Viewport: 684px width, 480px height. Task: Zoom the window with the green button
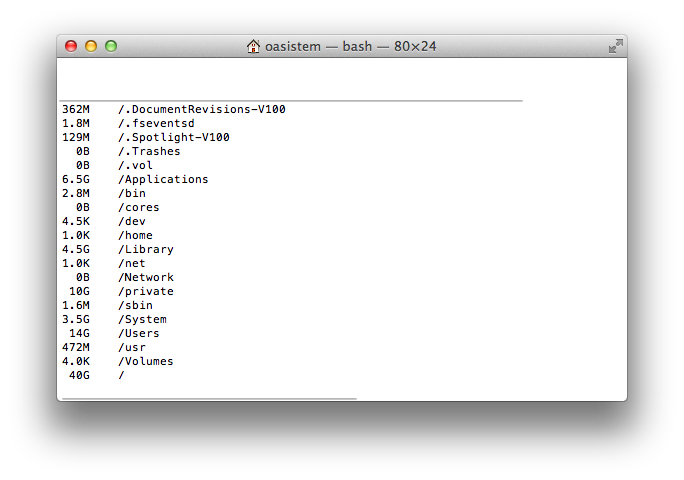pos(111,46)
